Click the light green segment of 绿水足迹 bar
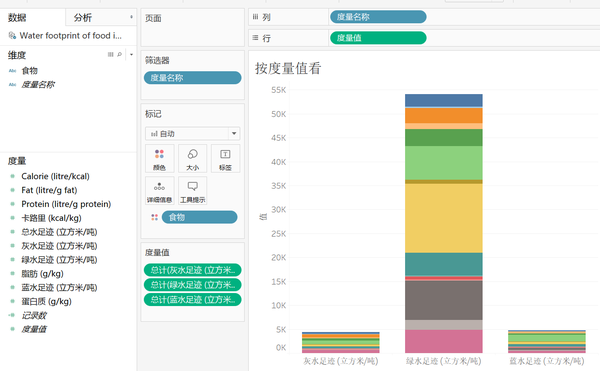The width and height of the screenshot is (600, 371). coord(444,163)
